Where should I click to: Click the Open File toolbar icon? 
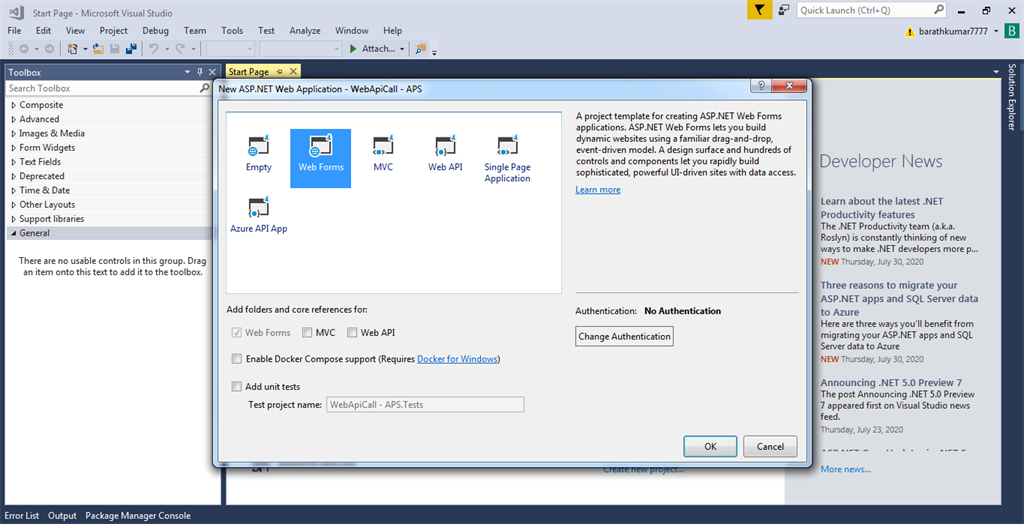tap(98, 48)
